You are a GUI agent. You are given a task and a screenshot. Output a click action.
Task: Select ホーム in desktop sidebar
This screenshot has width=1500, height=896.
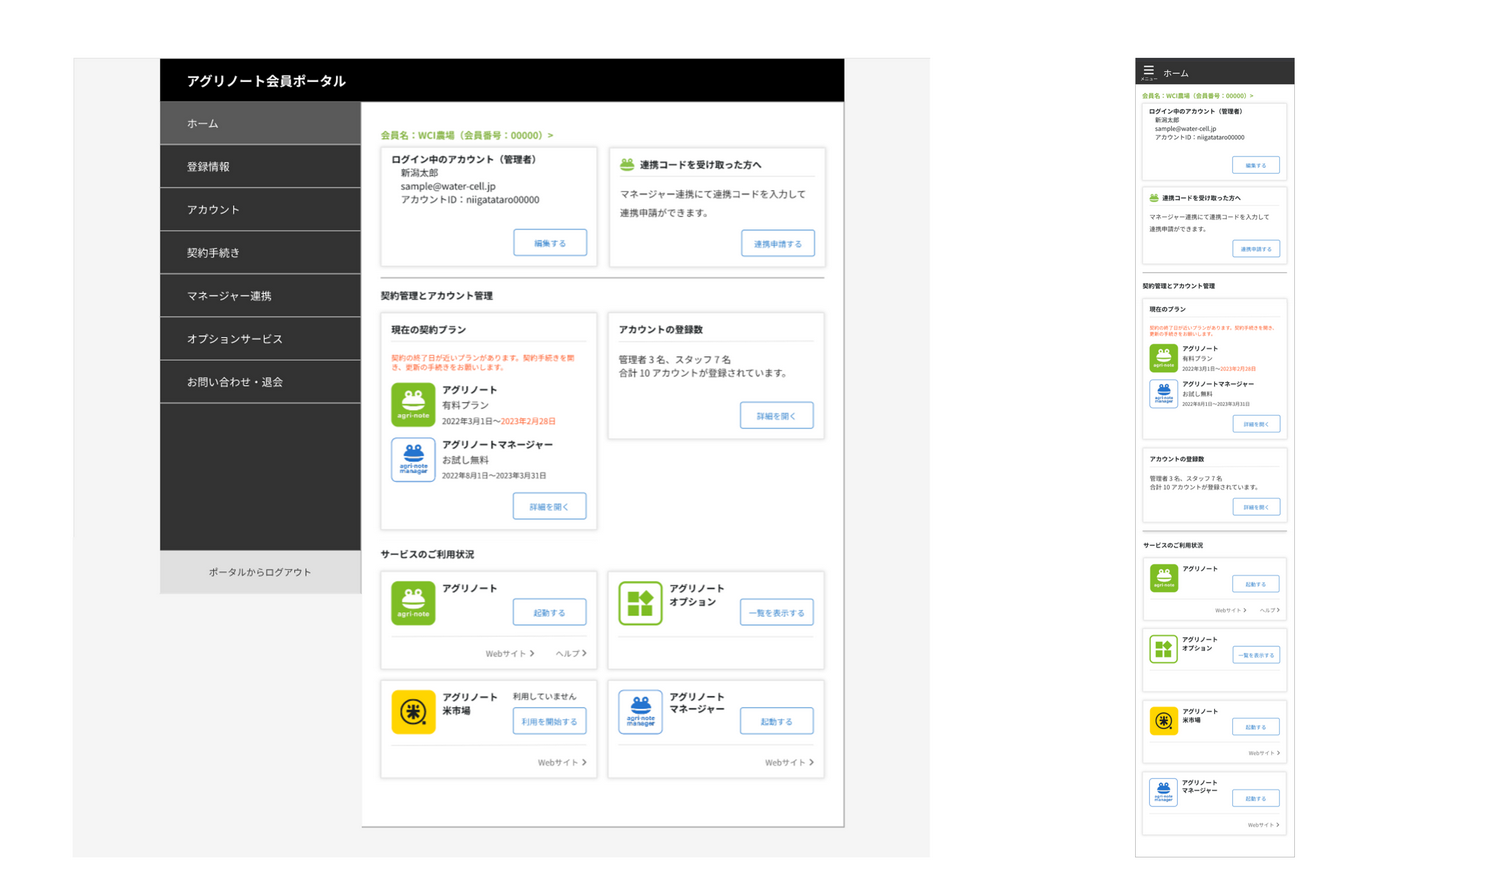pos(260,123)
